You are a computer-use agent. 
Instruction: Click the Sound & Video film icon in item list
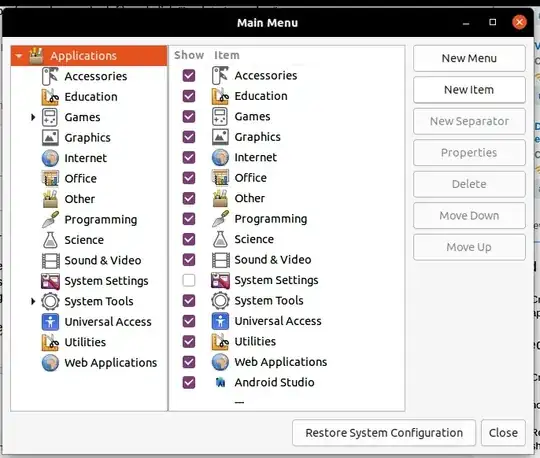pyautogui.click(x=220, y=260)
